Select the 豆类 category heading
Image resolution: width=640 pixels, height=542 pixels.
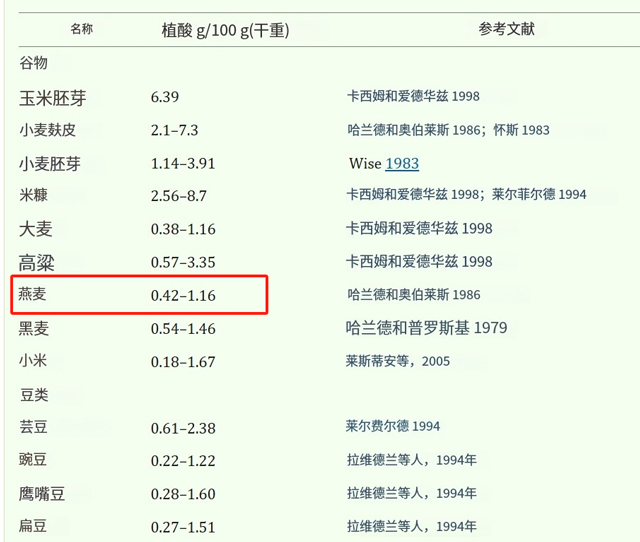[x=34, y=394]
